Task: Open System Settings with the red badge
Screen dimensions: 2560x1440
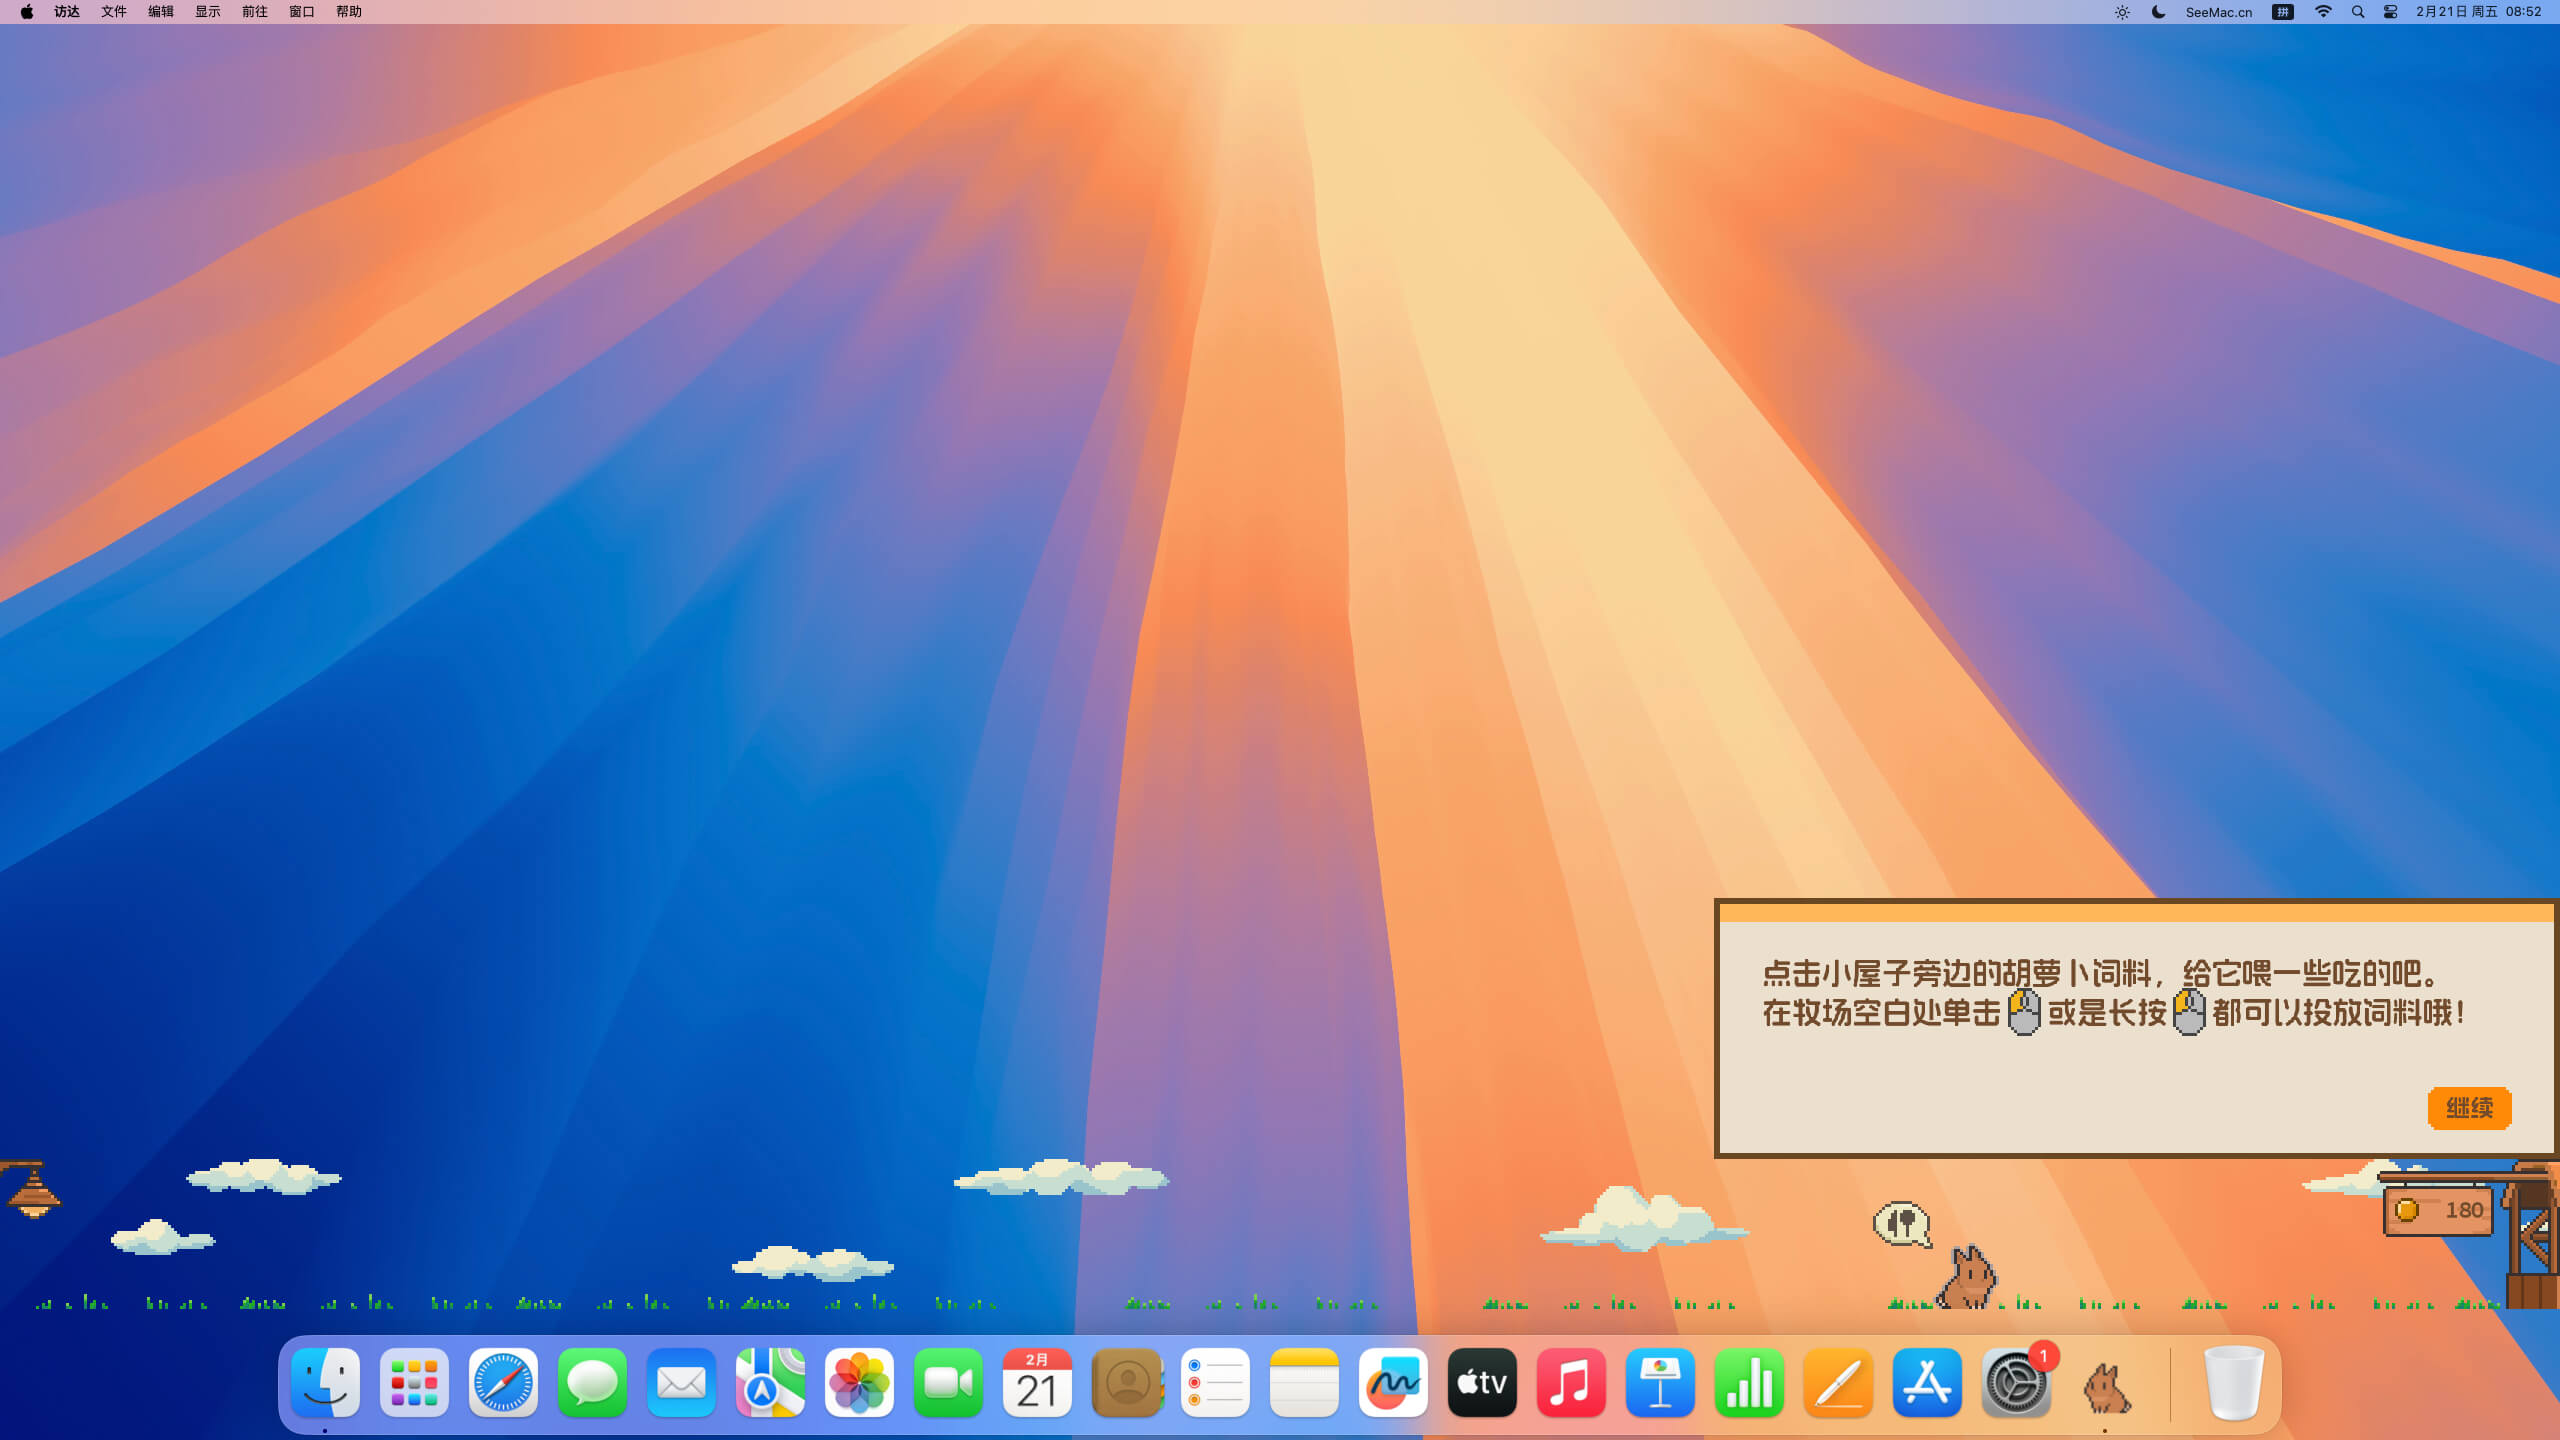Action: click(x=2016, y=1383)
